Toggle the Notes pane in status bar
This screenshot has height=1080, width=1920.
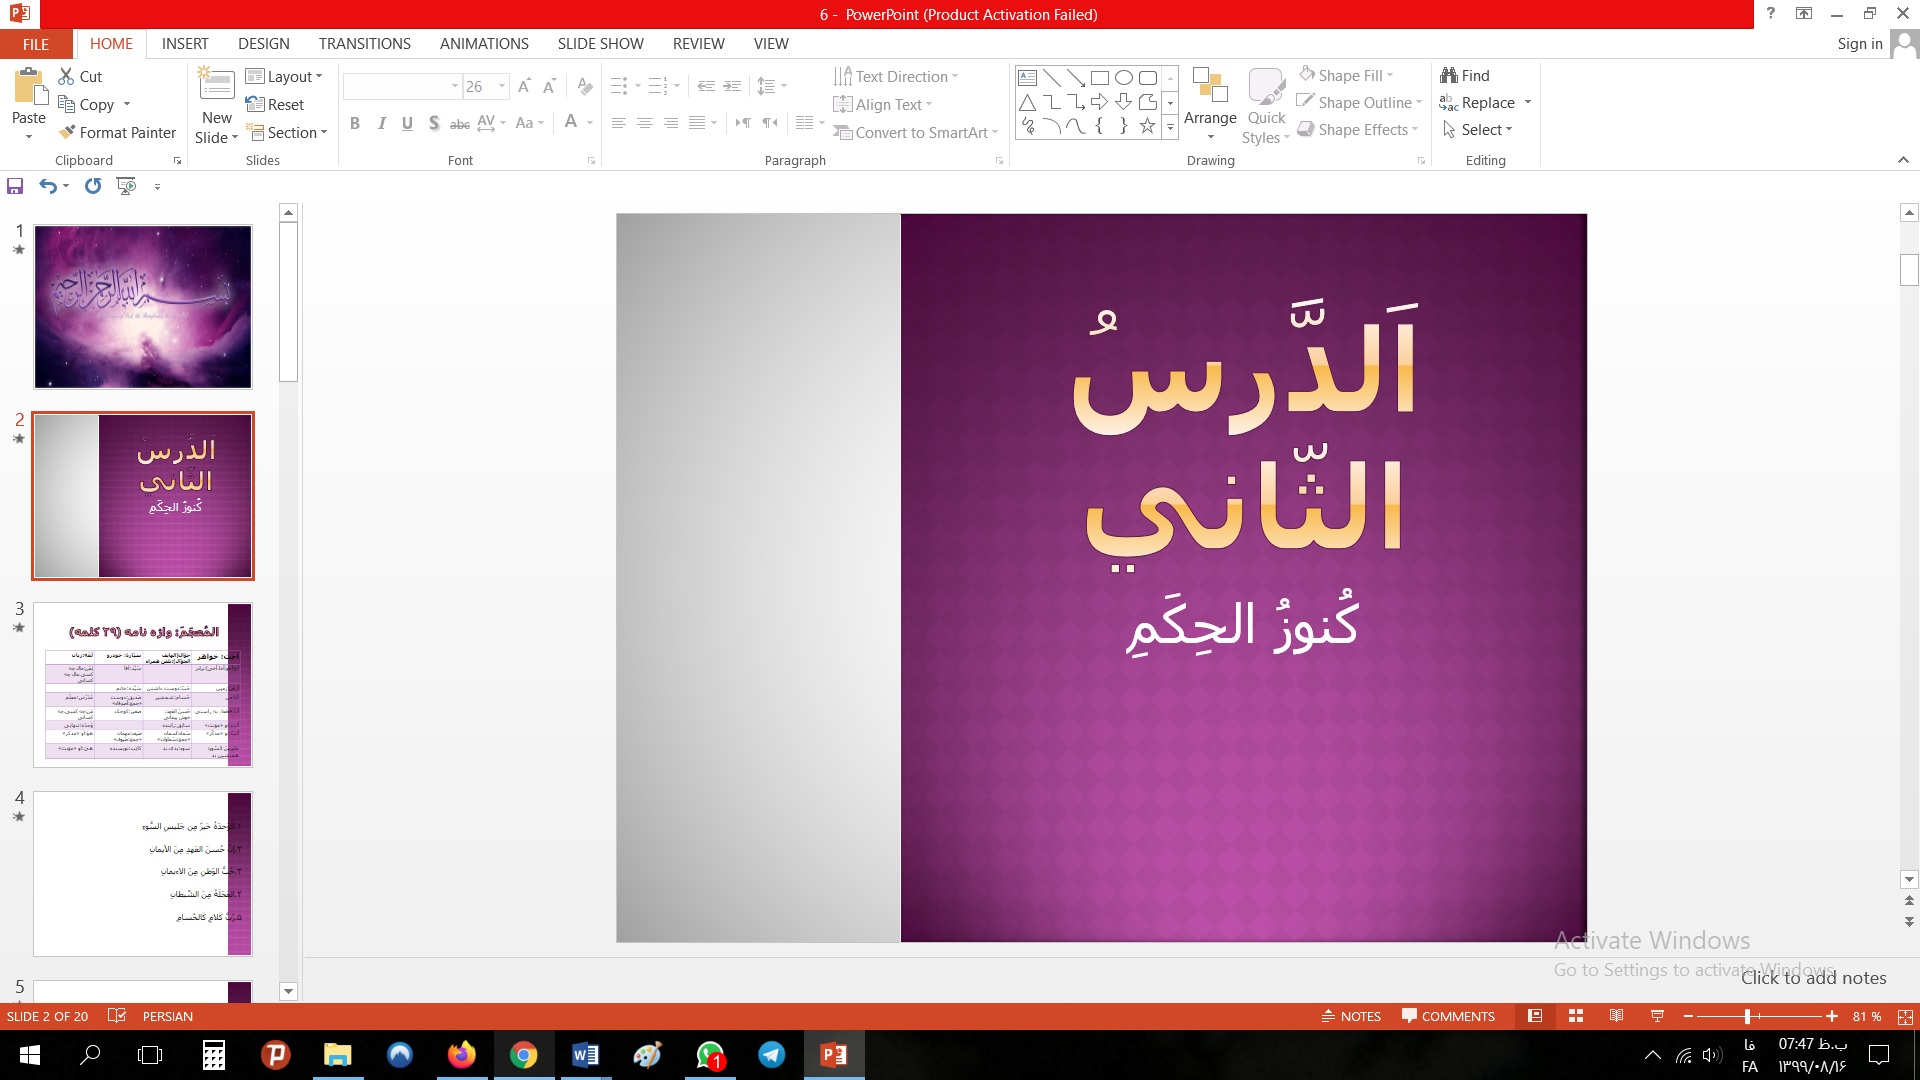click(1351, 1016)
